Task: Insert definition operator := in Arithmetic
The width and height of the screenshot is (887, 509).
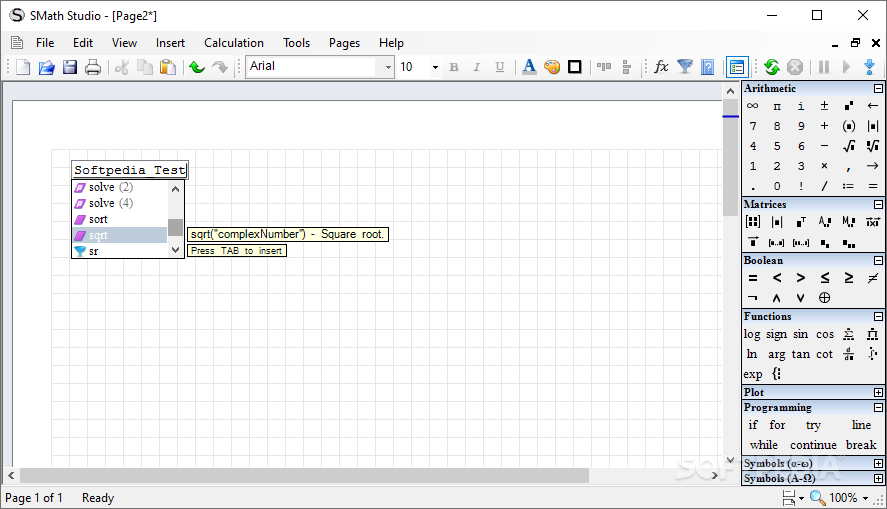Action: 848,186
